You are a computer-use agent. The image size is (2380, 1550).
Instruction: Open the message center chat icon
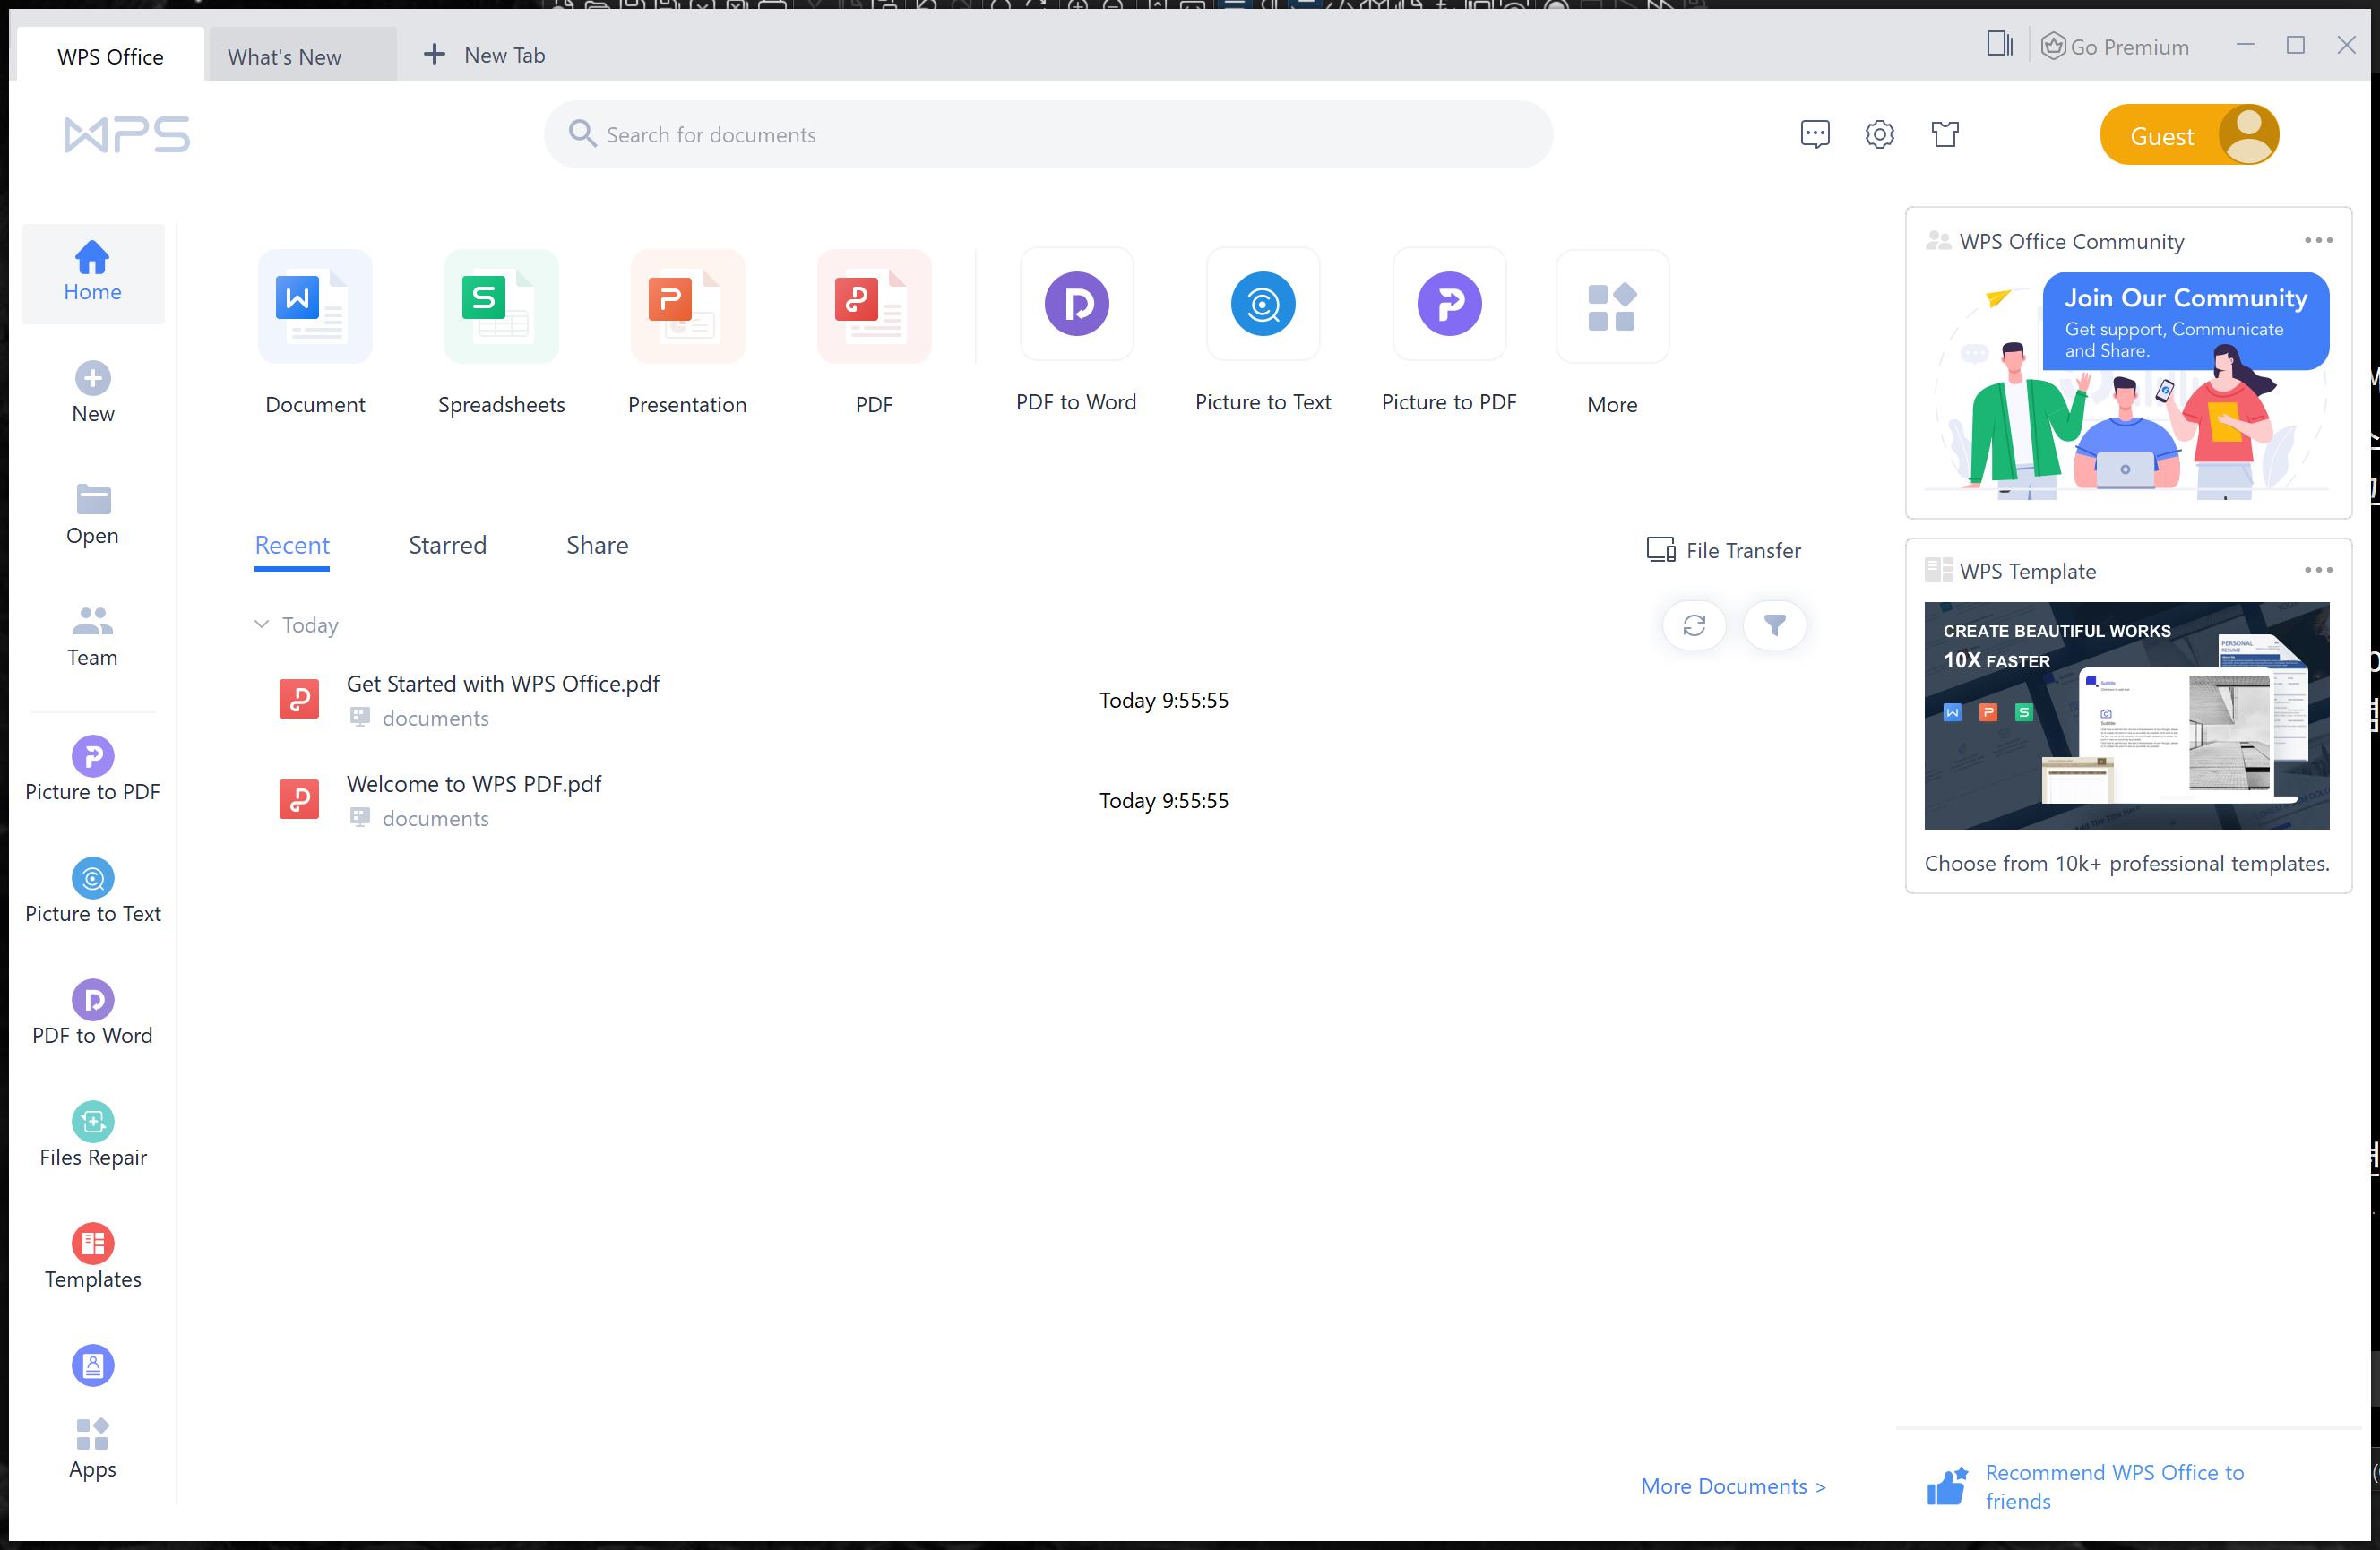pyautogui.click(x=1815, y=134)
